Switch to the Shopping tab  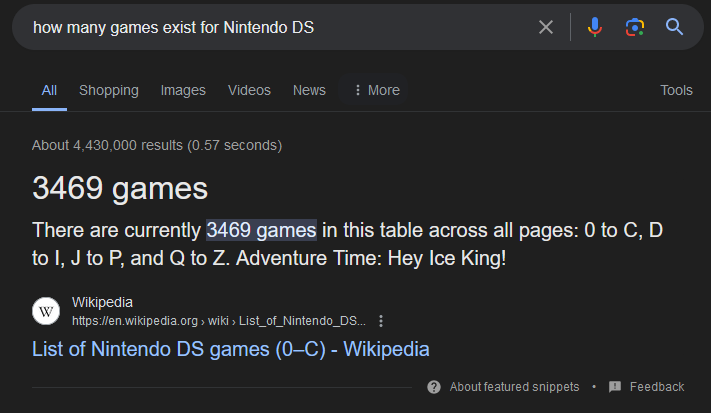pyautogui.click(x=109, y=90)
